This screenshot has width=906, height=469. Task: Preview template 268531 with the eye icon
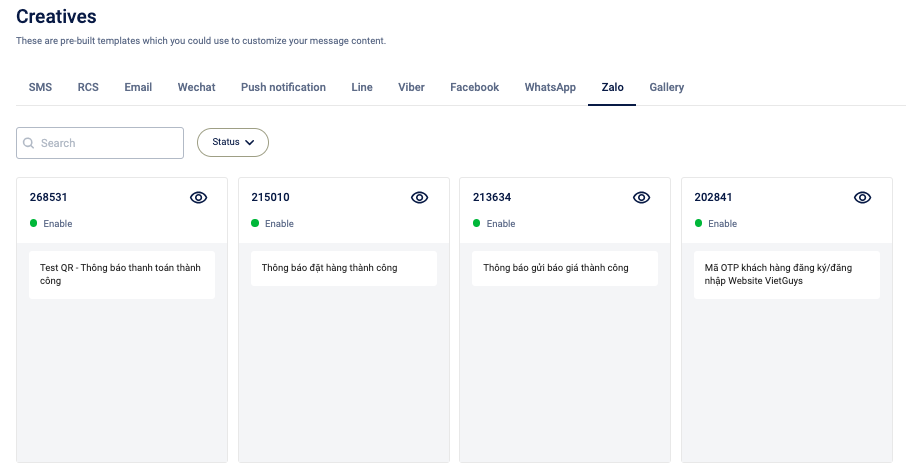pyautogui.click(x=198, y=198)
